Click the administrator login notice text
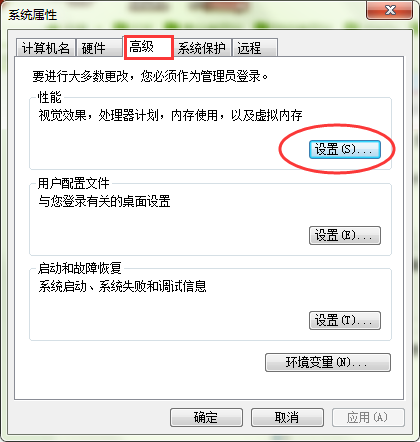The image size is (420, 442). (150, 76)
